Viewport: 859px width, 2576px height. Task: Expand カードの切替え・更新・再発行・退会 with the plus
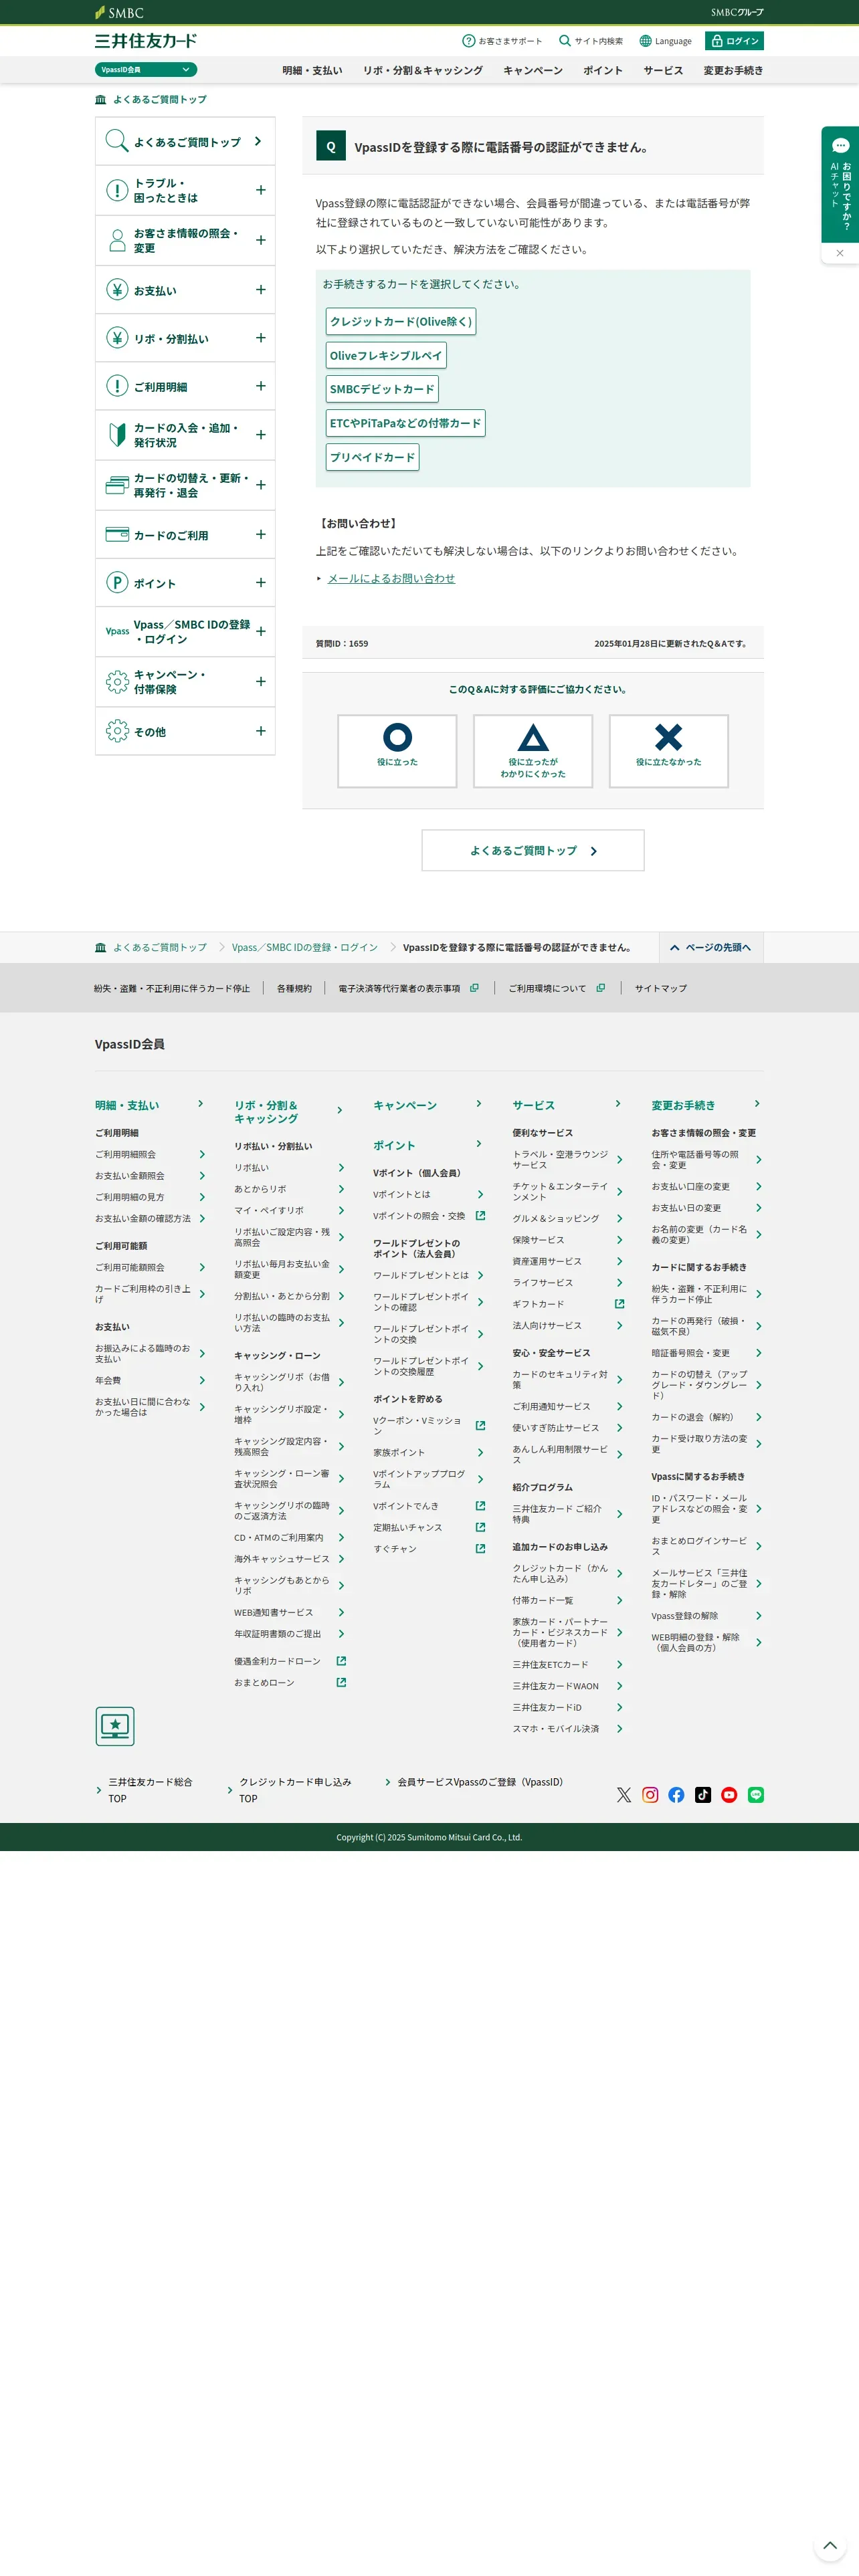pyautogui.click(x=260, y=485)
